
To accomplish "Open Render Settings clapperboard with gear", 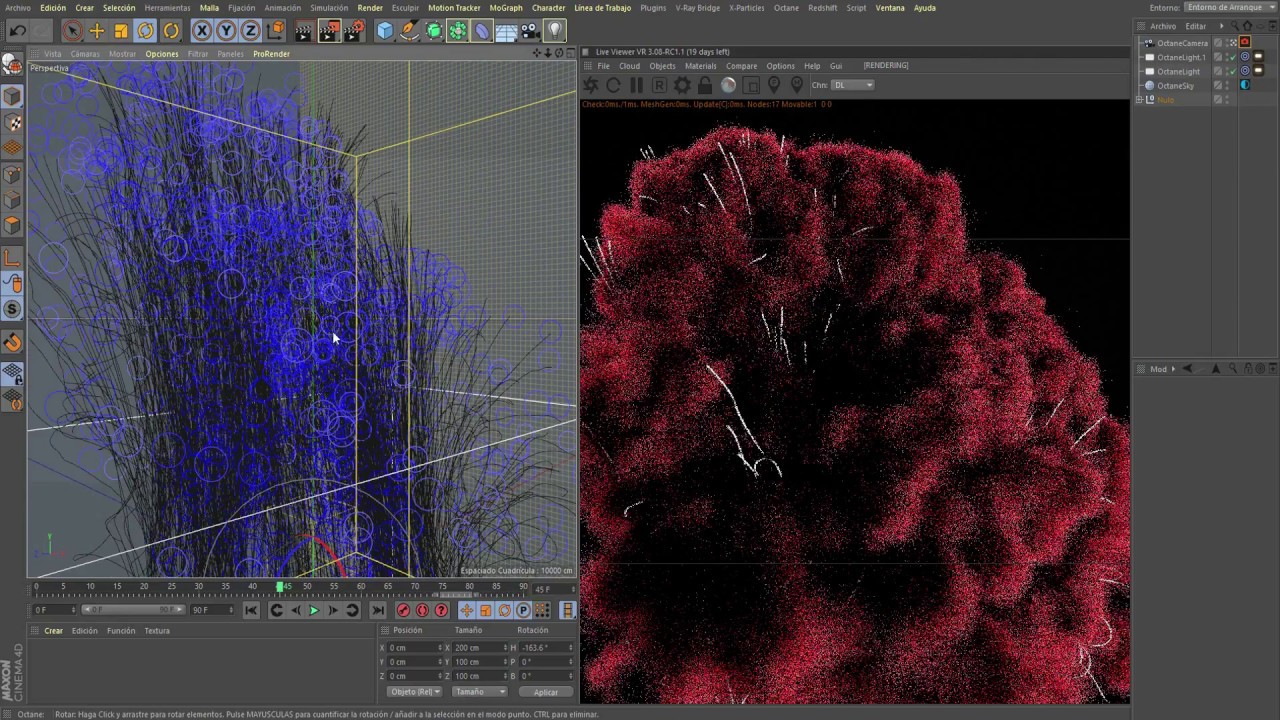I will pyautogui.click(x=353, y=31).
